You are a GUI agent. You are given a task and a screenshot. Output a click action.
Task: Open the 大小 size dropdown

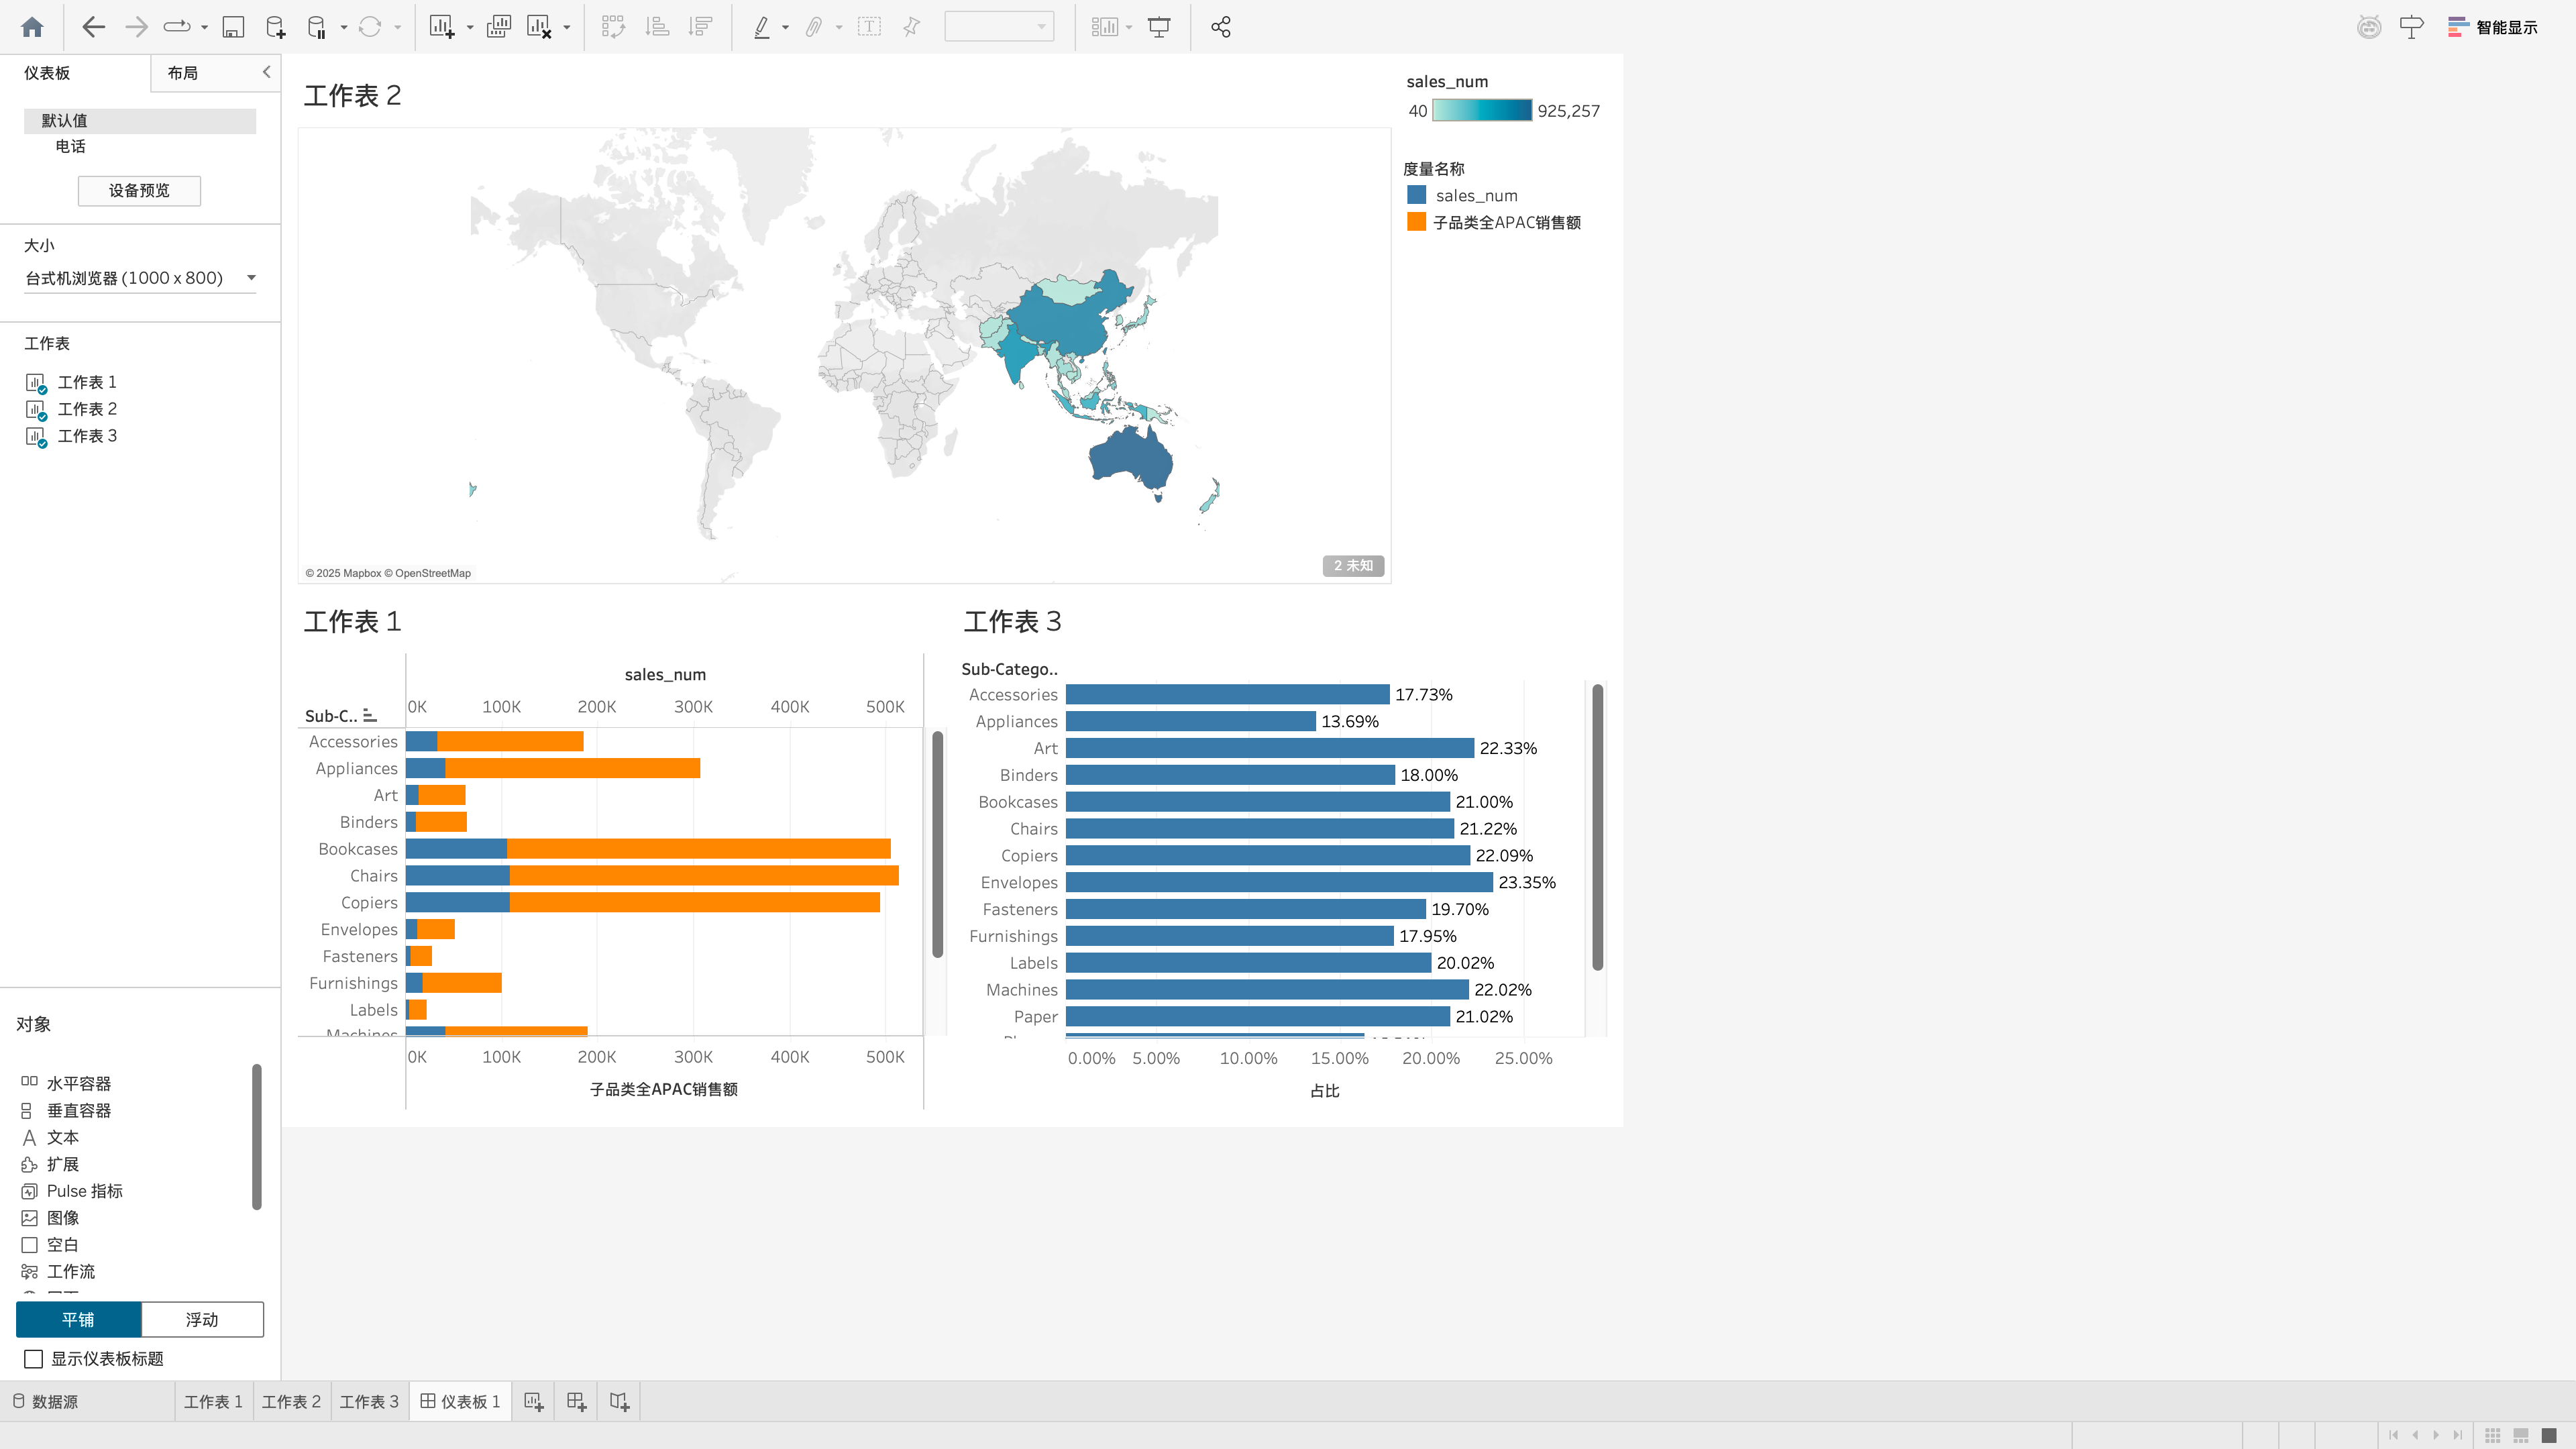pos(139,278)
